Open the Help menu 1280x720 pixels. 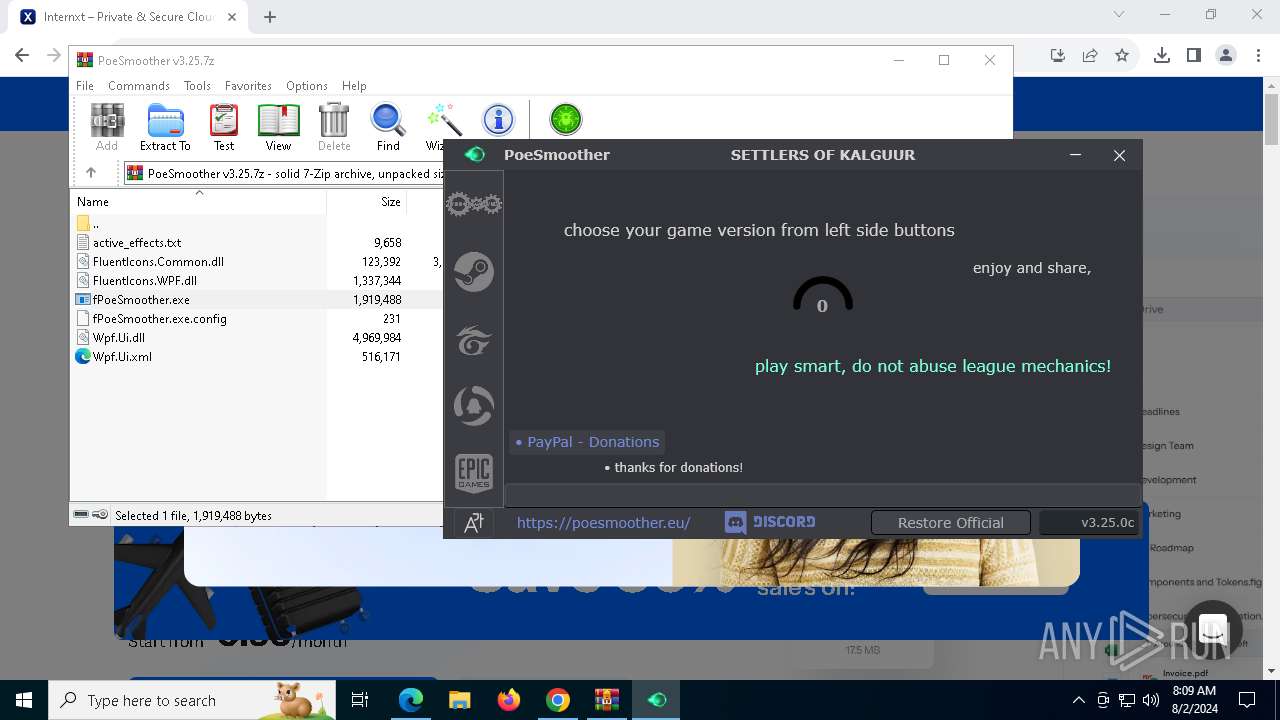pos(354,86)
